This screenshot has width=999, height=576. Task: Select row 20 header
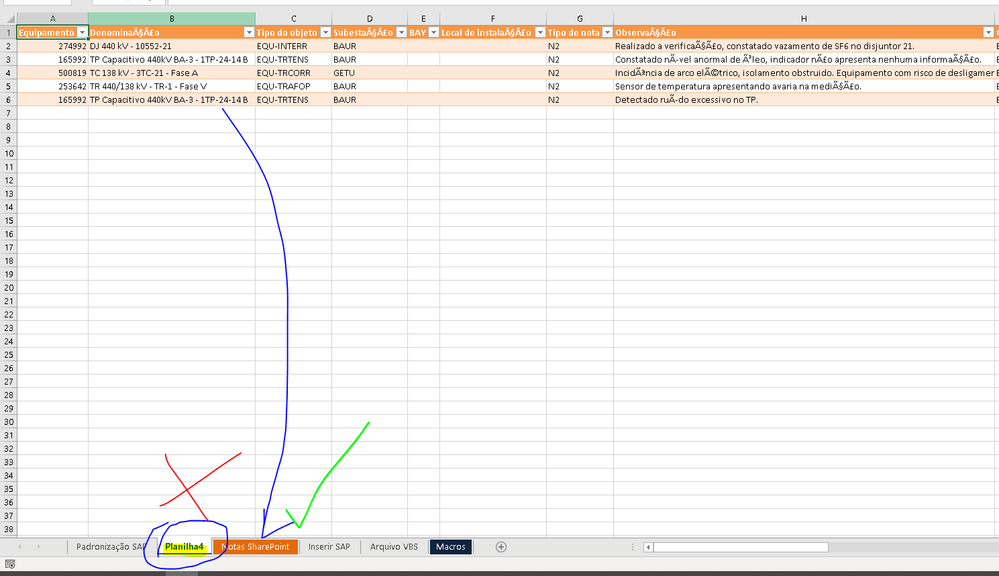coord(8,288)
